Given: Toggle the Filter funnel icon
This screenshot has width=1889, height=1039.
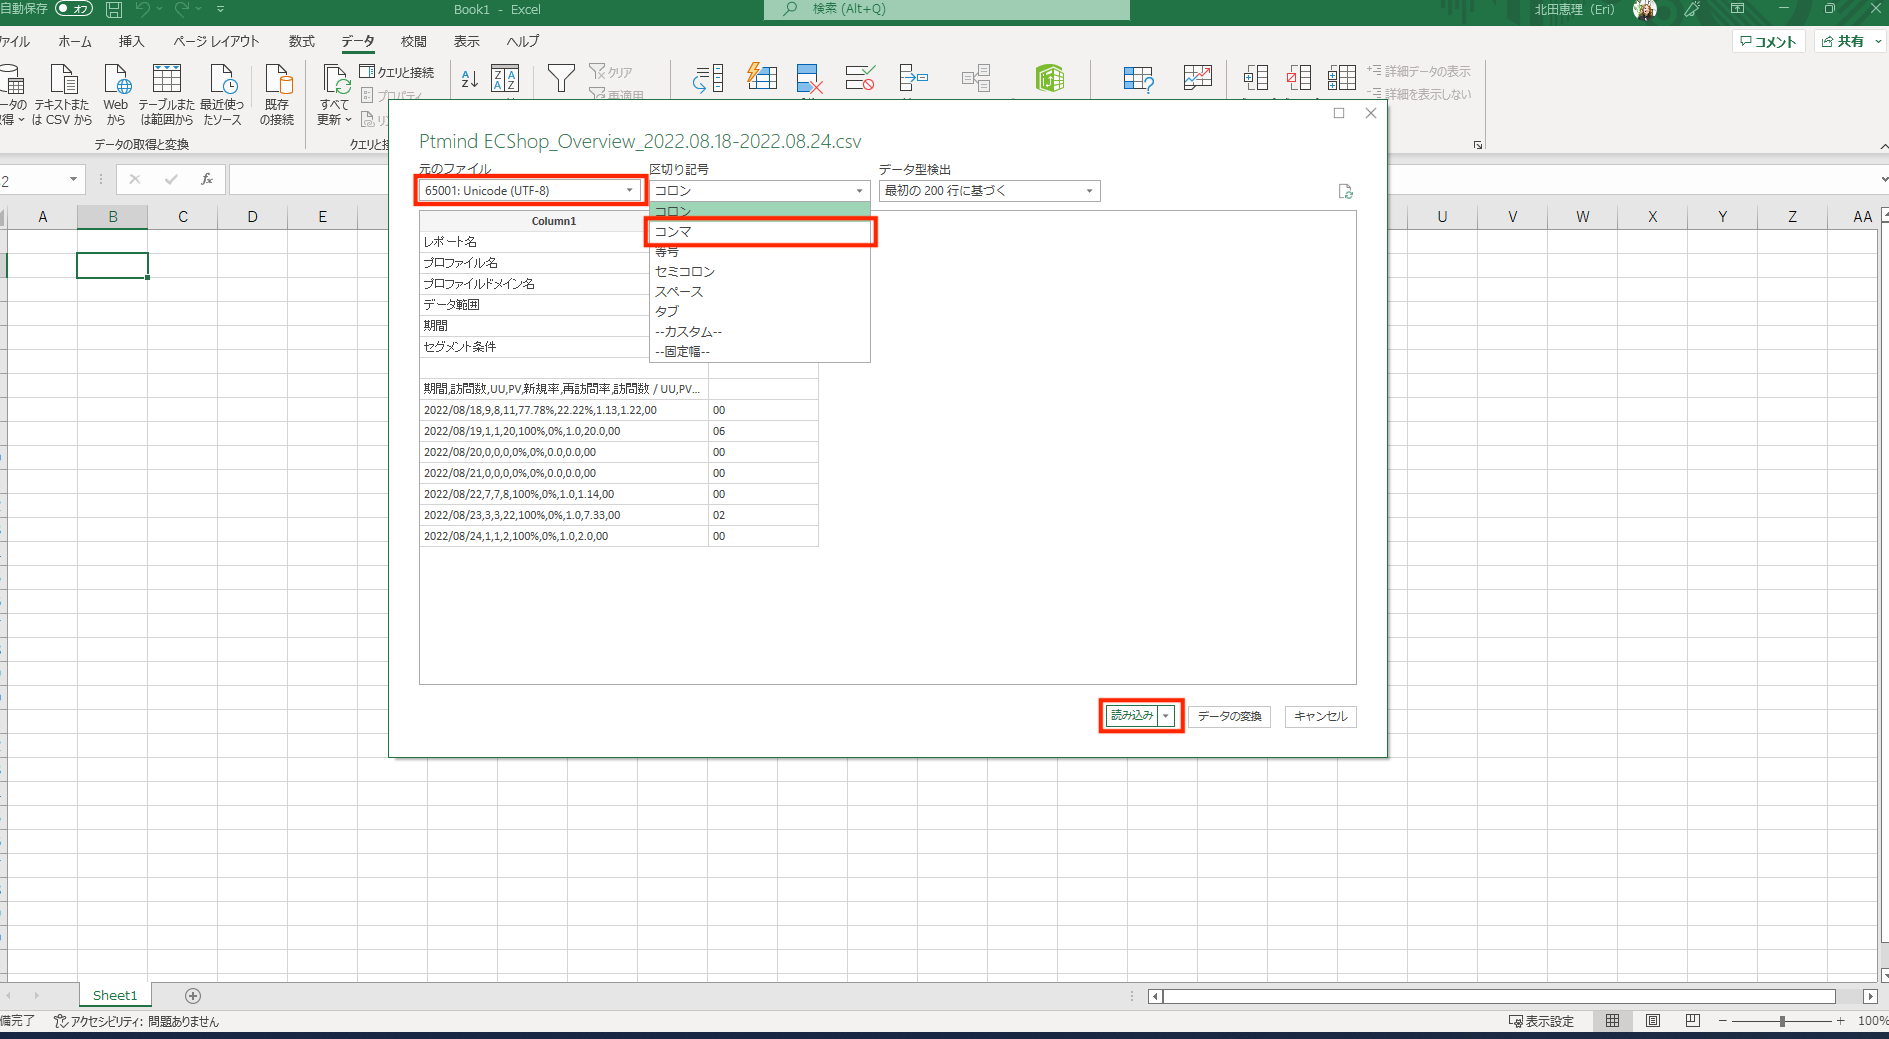Looking at the screenshot, I should [561, 79].
